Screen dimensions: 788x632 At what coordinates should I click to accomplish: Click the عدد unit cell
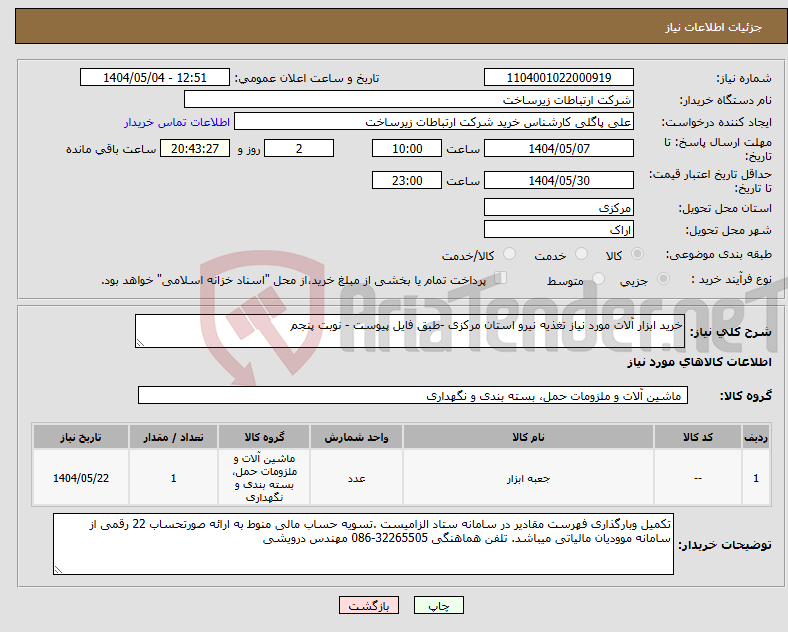356,478
